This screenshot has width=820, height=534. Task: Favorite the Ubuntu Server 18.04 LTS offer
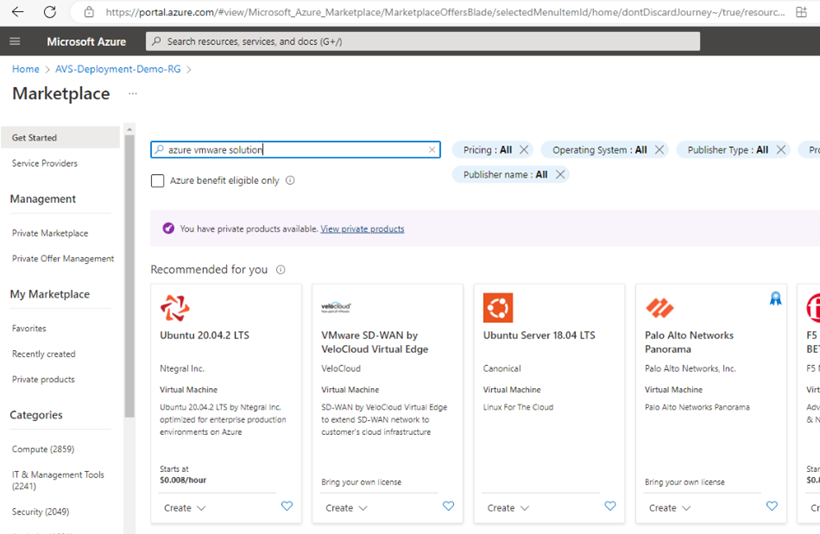click(x=610, y=507)
